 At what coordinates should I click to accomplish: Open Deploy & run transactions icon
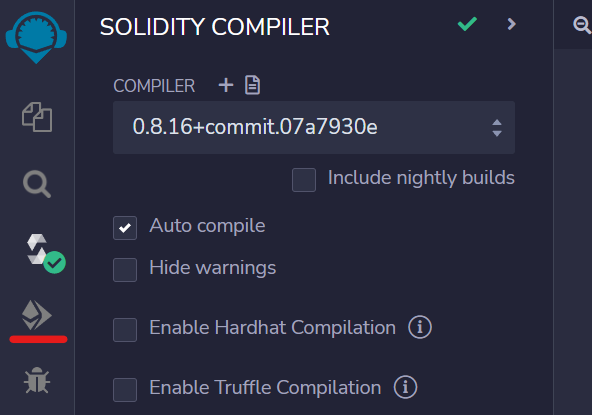(37, 315)
